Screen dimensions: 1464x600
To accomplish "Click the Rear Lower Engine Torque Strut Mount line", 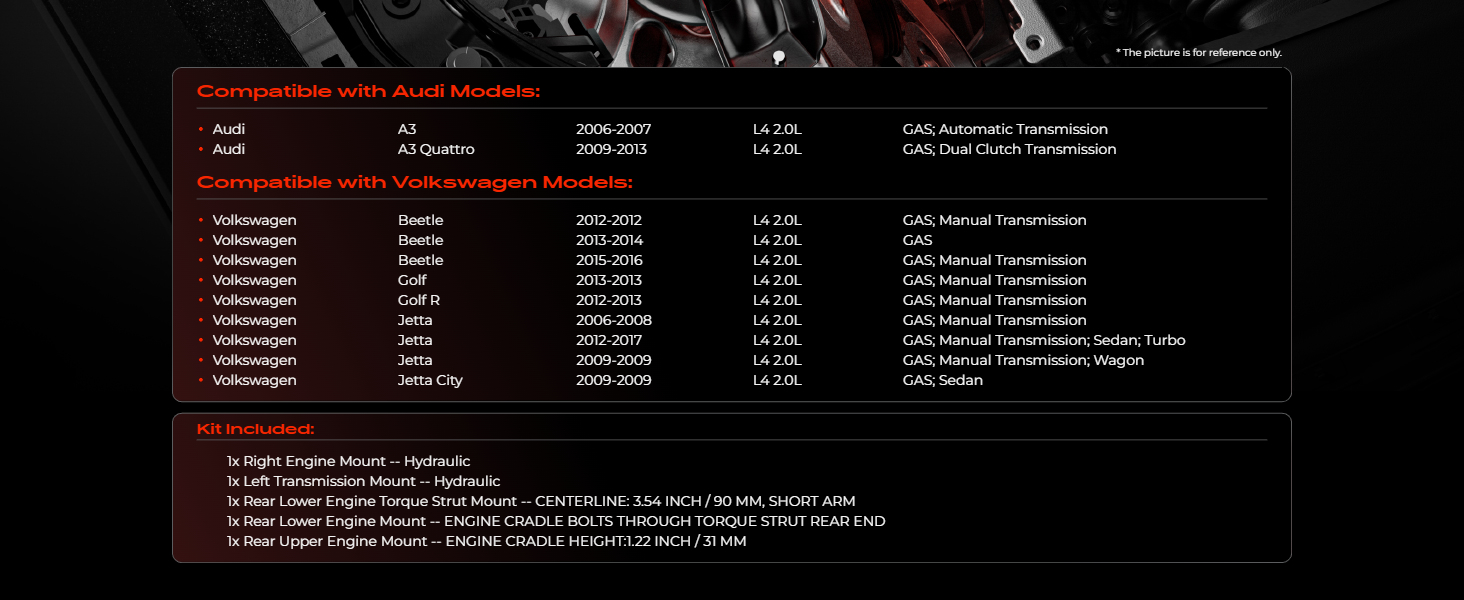I will point(541,502).
